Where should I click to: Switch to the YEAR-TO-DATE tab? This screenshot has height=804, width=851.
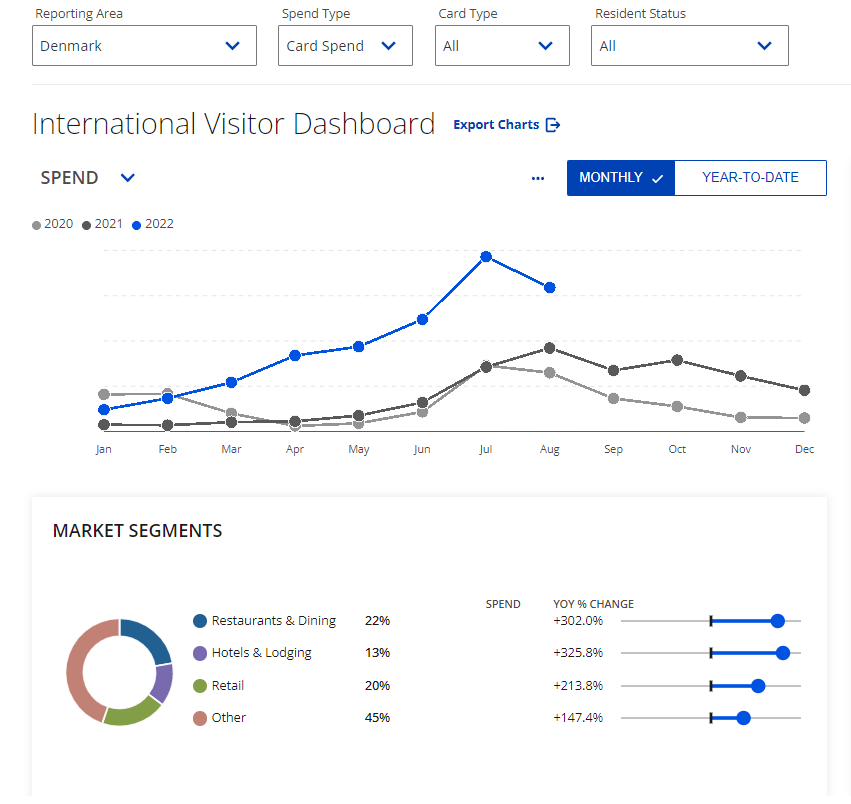750,177
